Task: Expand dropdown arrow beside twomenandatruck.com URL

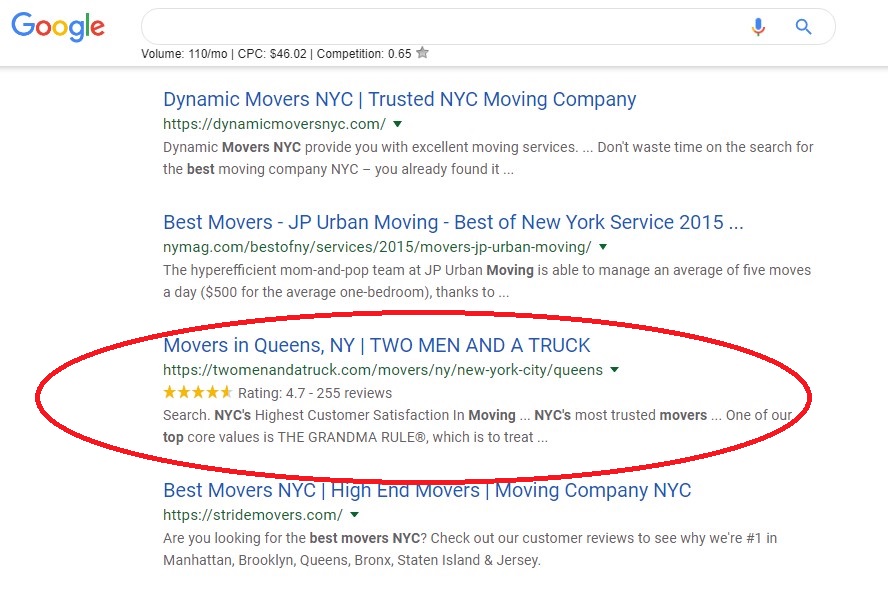Action: coord(615,369)
